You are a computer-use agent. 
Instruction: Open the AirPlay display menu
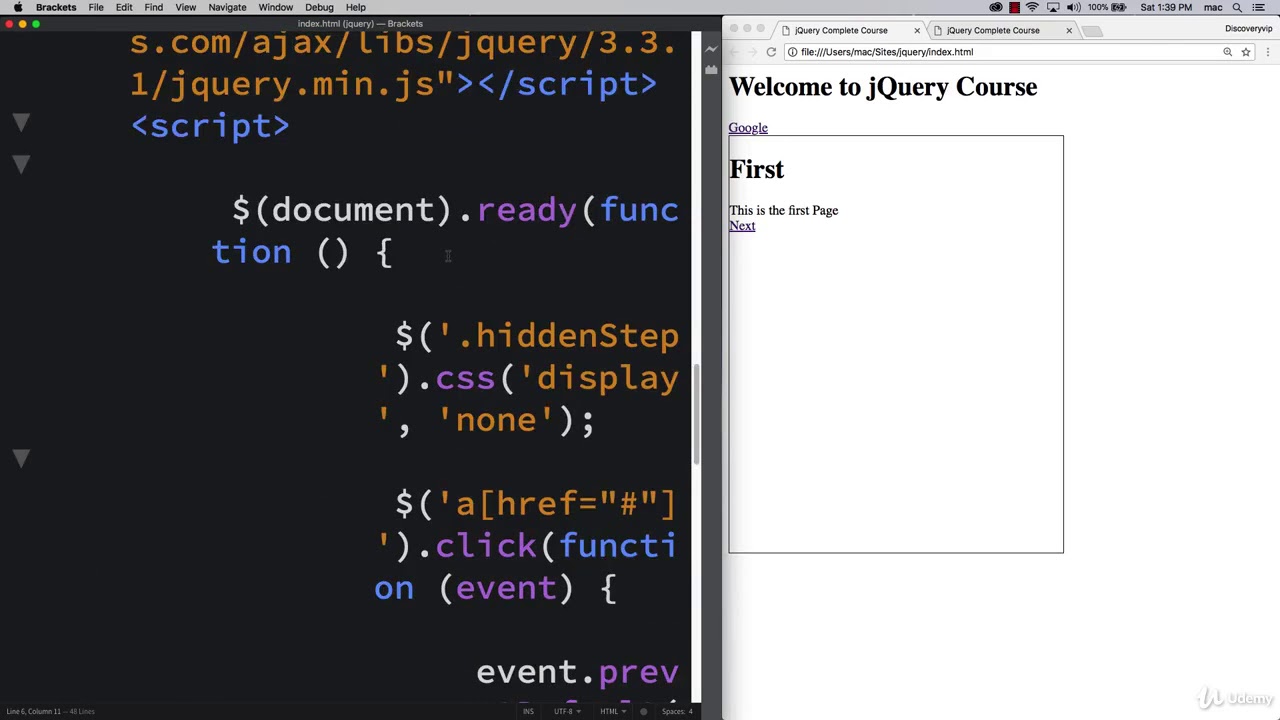click(1053, 7)
